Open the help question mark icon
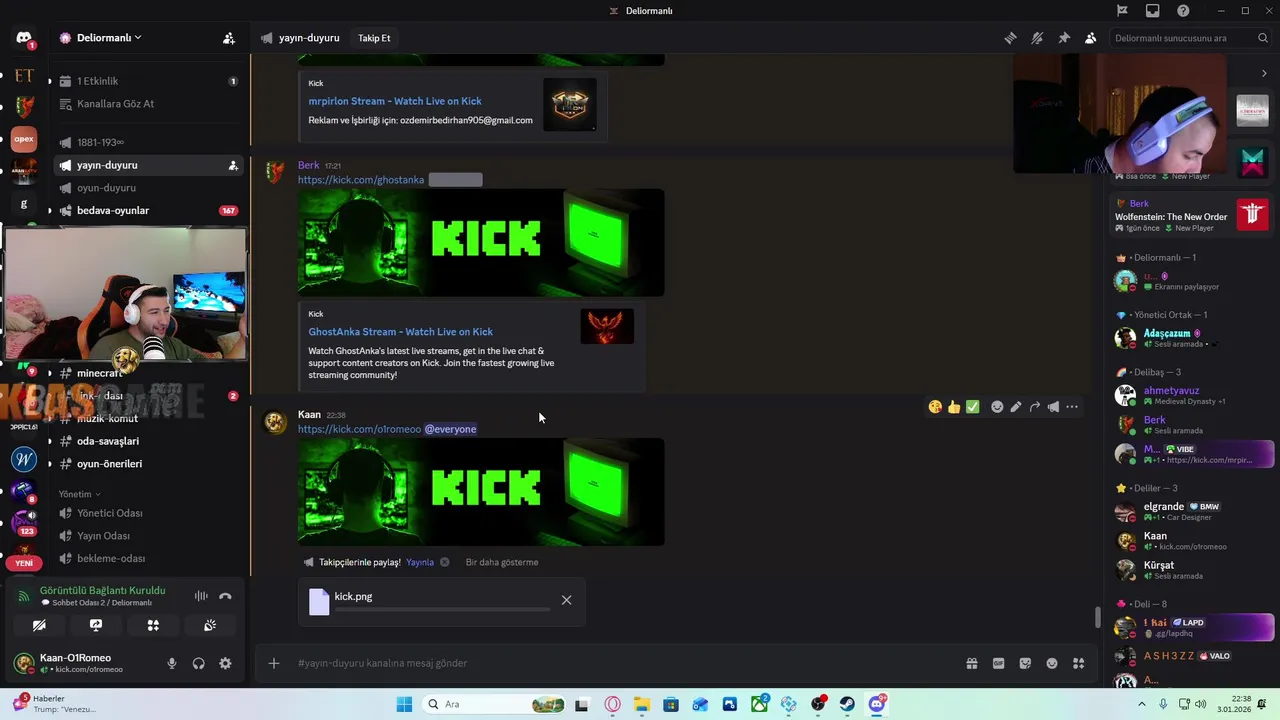The width and height of the screenshot is (1280, 720). [x=1183, y=11]
